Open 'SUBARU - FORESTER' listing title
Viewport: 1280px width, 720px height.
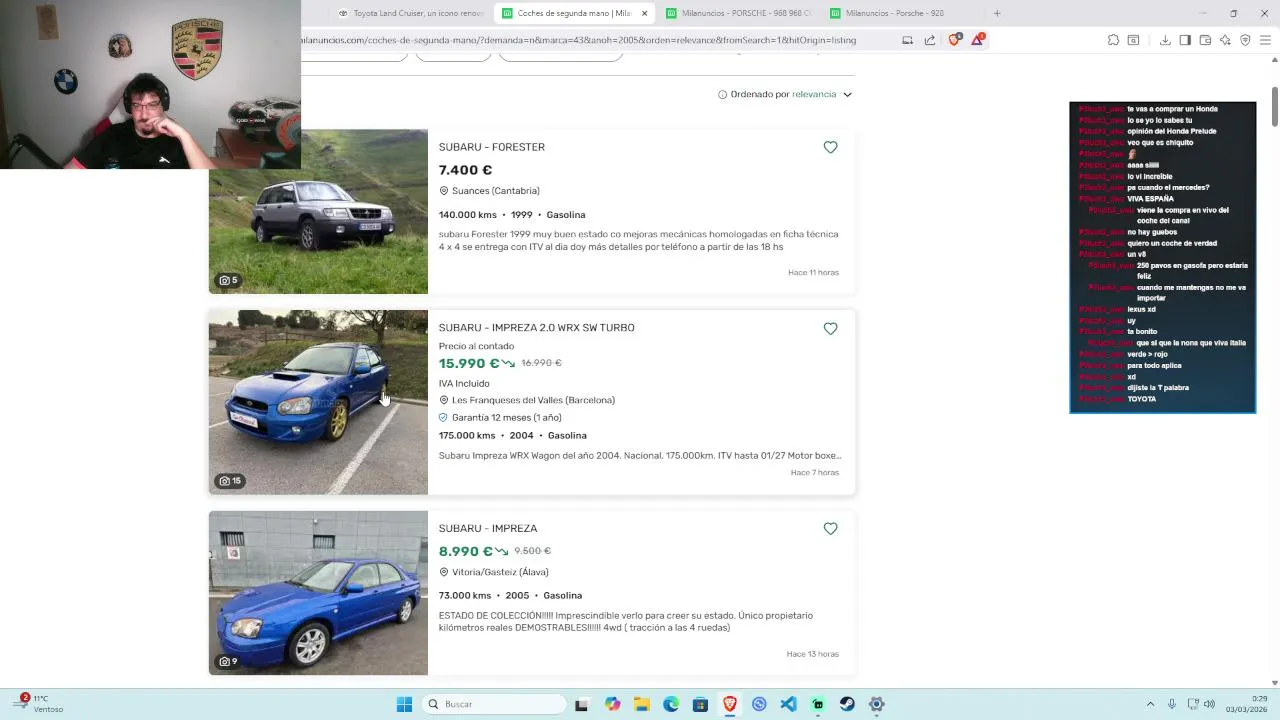coord(492,147)
